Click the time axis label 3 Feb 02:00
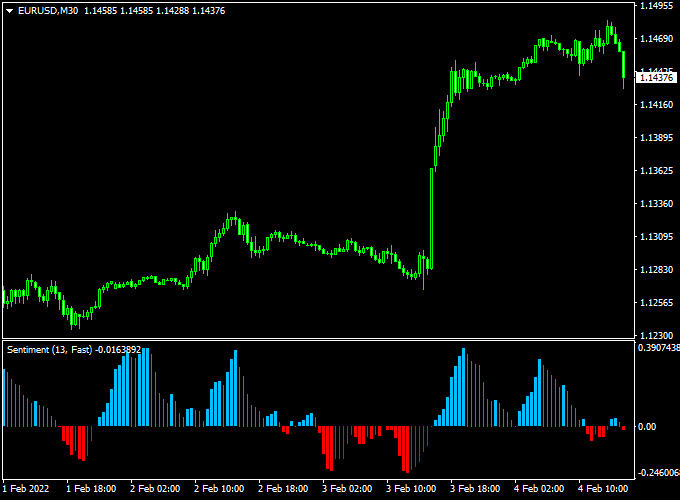The height and width of the screenshot is (500, 680). click(x=347, y=489)
